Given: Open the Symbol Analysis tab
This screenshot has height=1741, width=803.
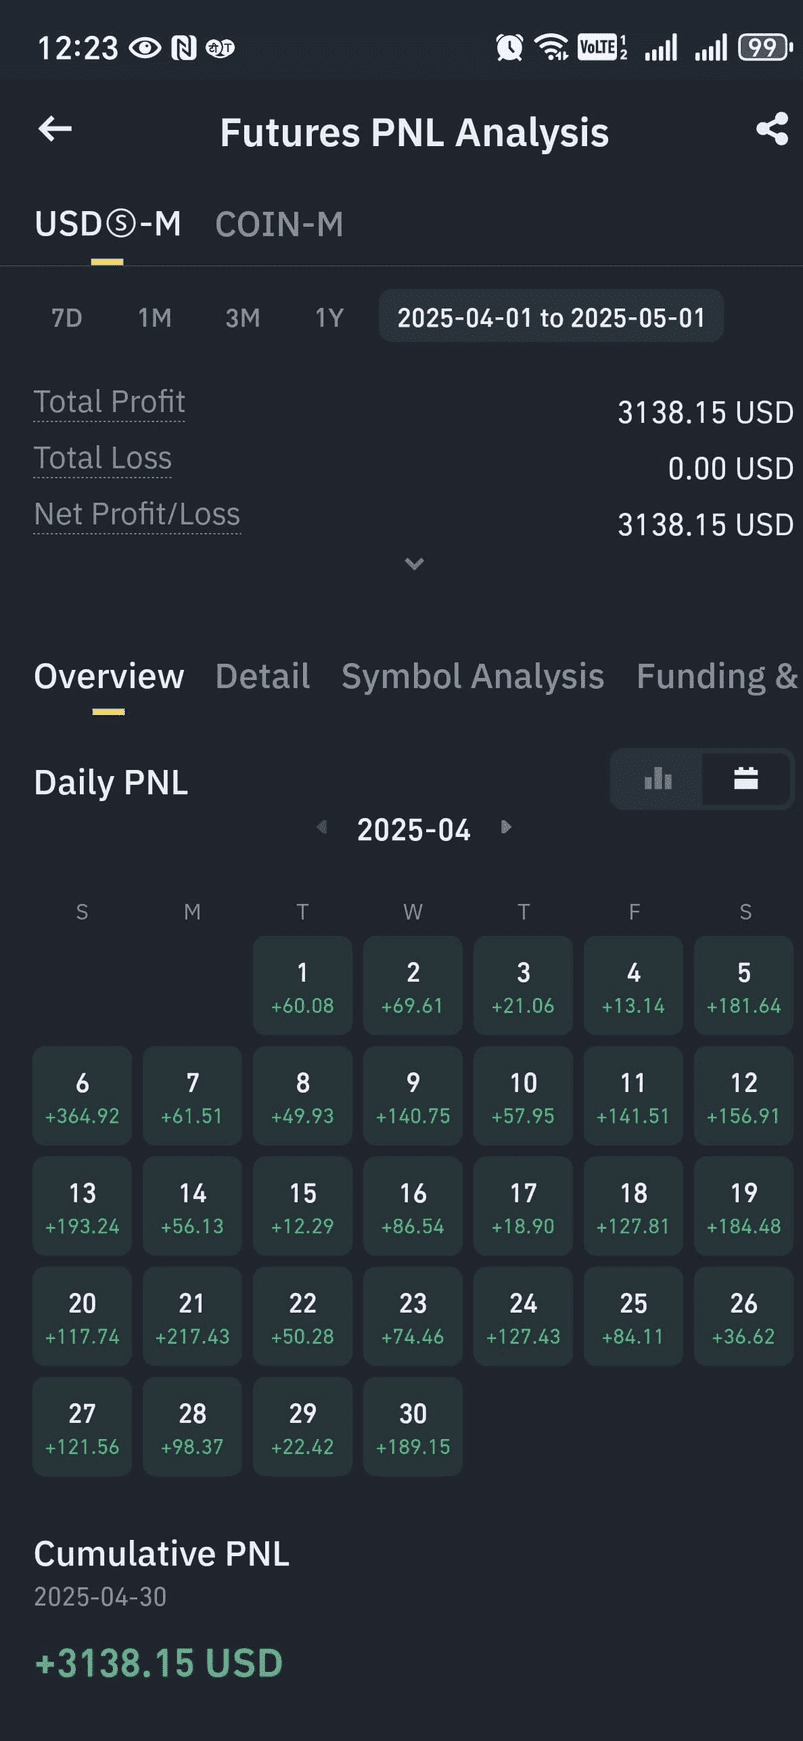Looking at the screenshot, I should [473, 676].
